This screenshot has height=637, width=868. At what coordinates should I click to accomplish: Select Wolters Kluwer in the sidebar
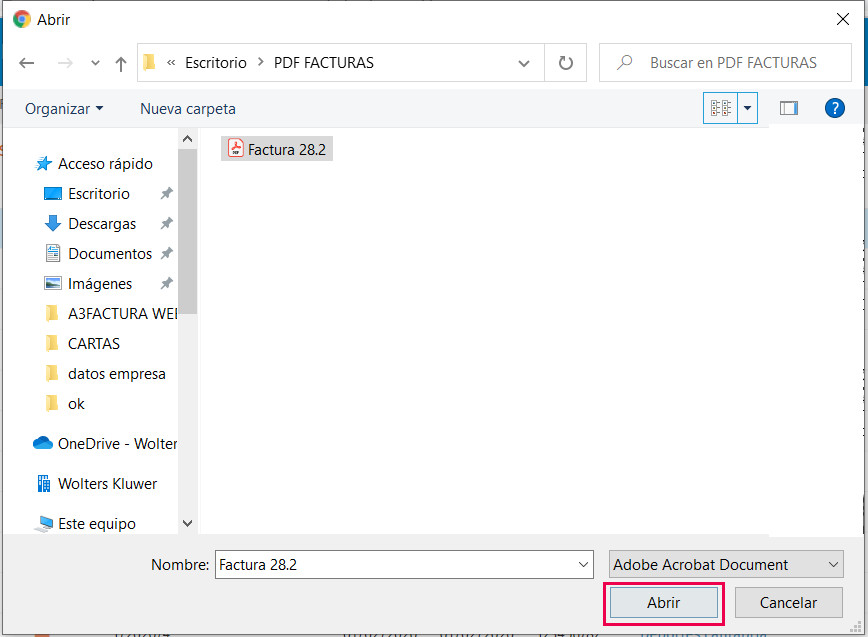click(x=96, y=484)
